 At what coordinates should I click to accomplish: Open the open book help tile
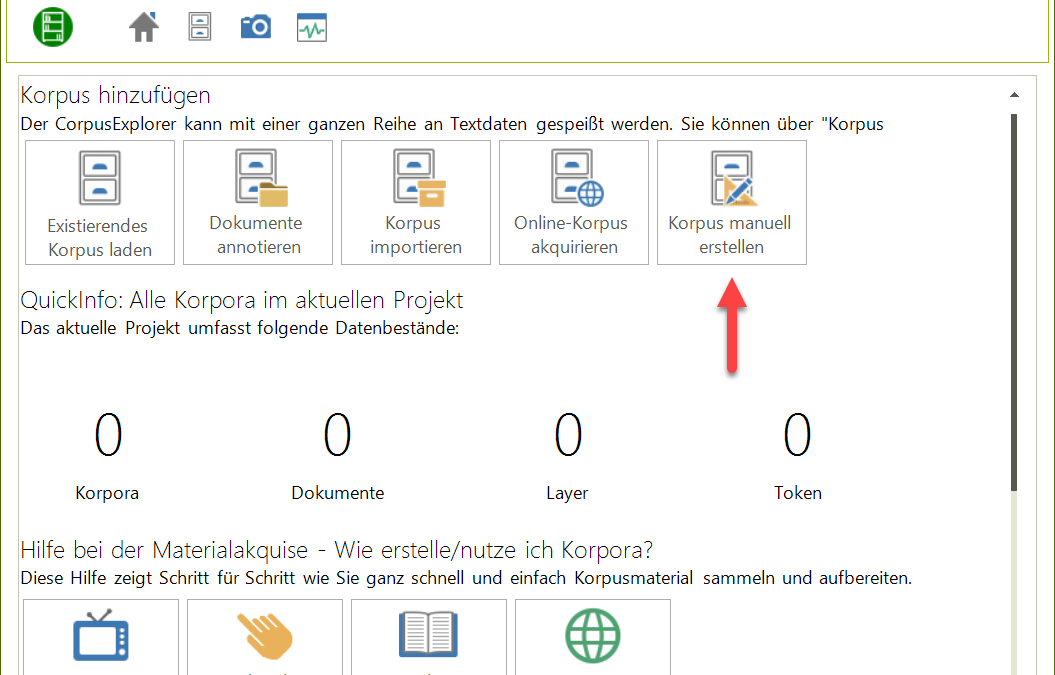(429, 636)
